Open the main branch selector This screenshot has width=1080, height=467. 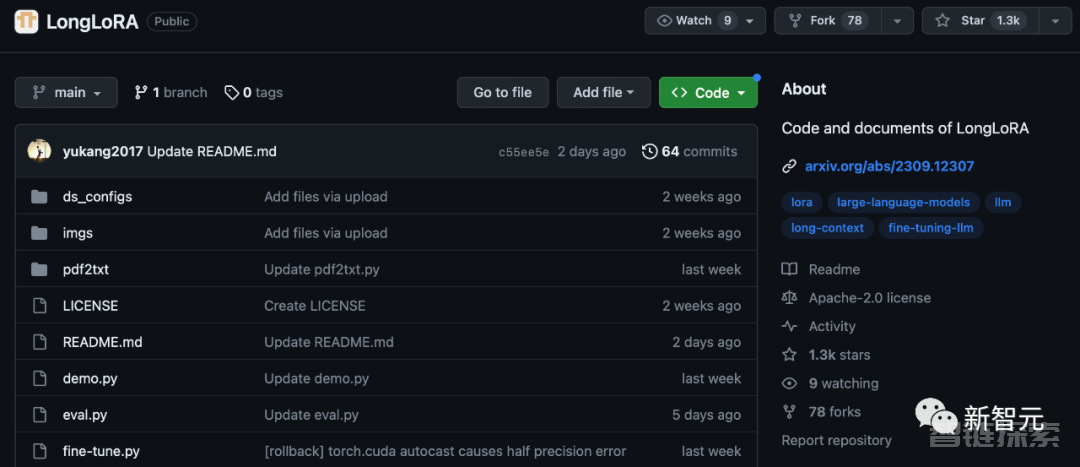66,92
